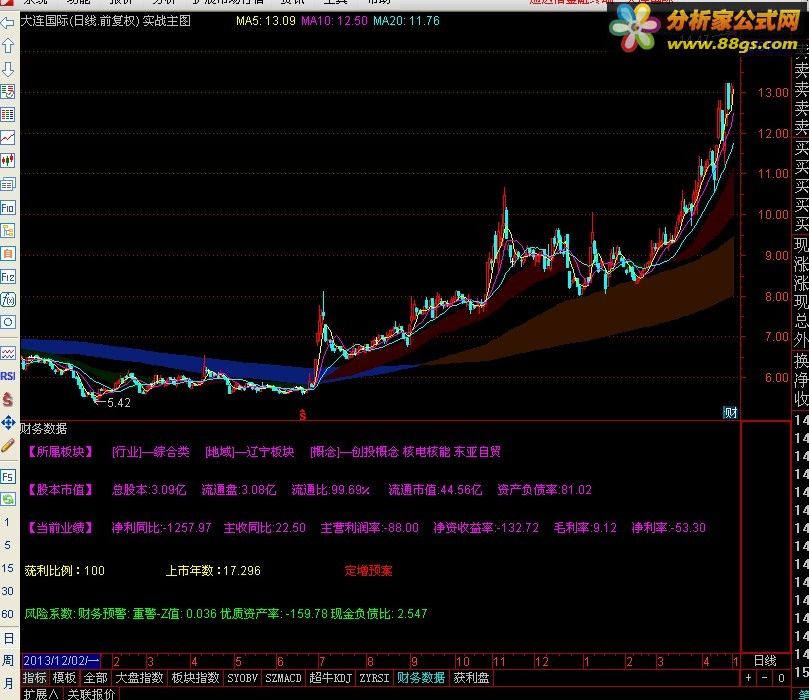
Task: Open the colored grid table icon
Action: click(x=7, y=115)
